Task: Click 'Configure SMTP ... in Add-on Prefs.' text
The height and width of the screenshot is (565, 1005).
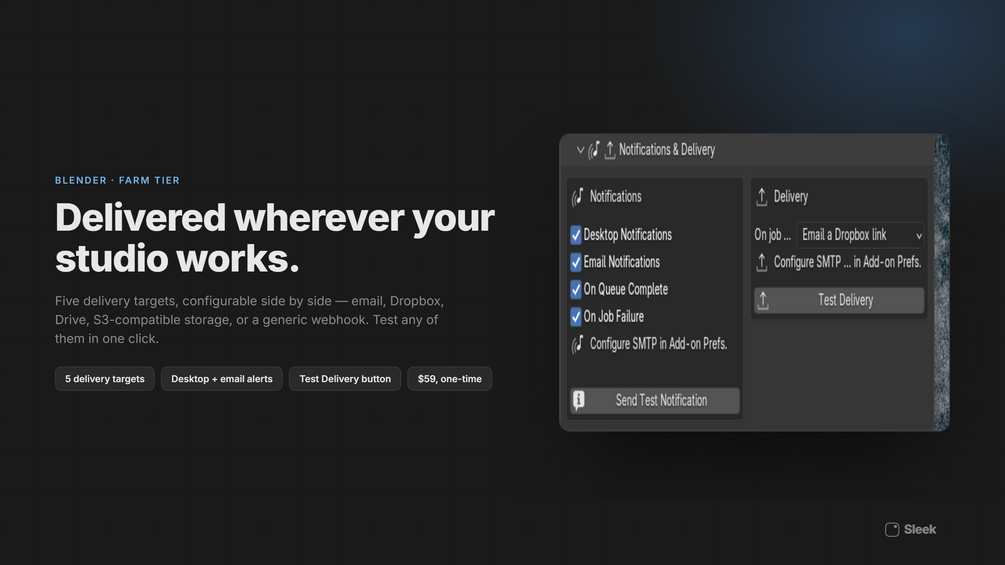Action: click(x=847, y=262)
